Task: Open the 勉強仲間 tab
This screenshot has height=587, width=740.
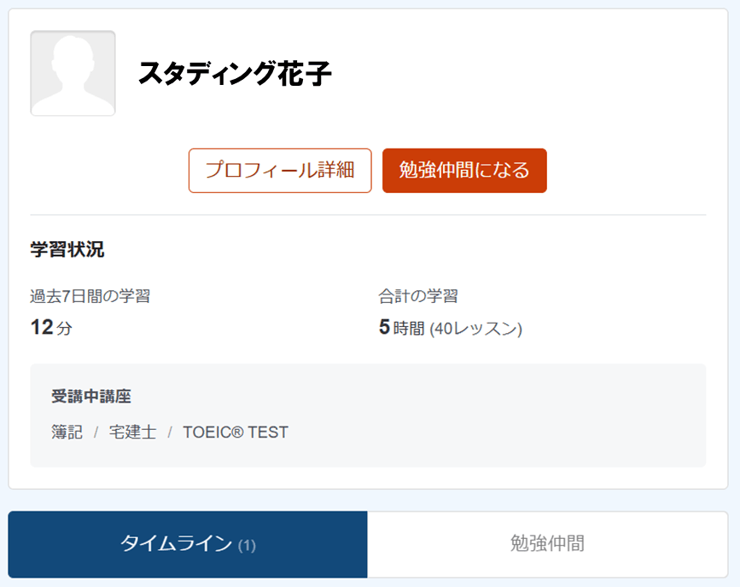Action: coord(547,544)
